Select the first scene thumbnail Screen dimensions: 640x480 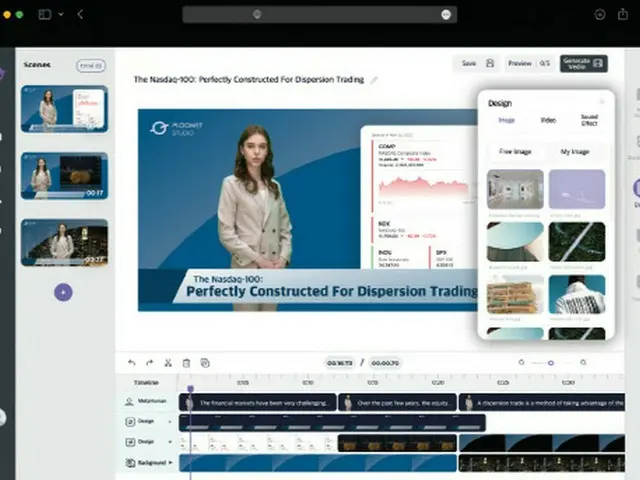click(x=64, y=109)
